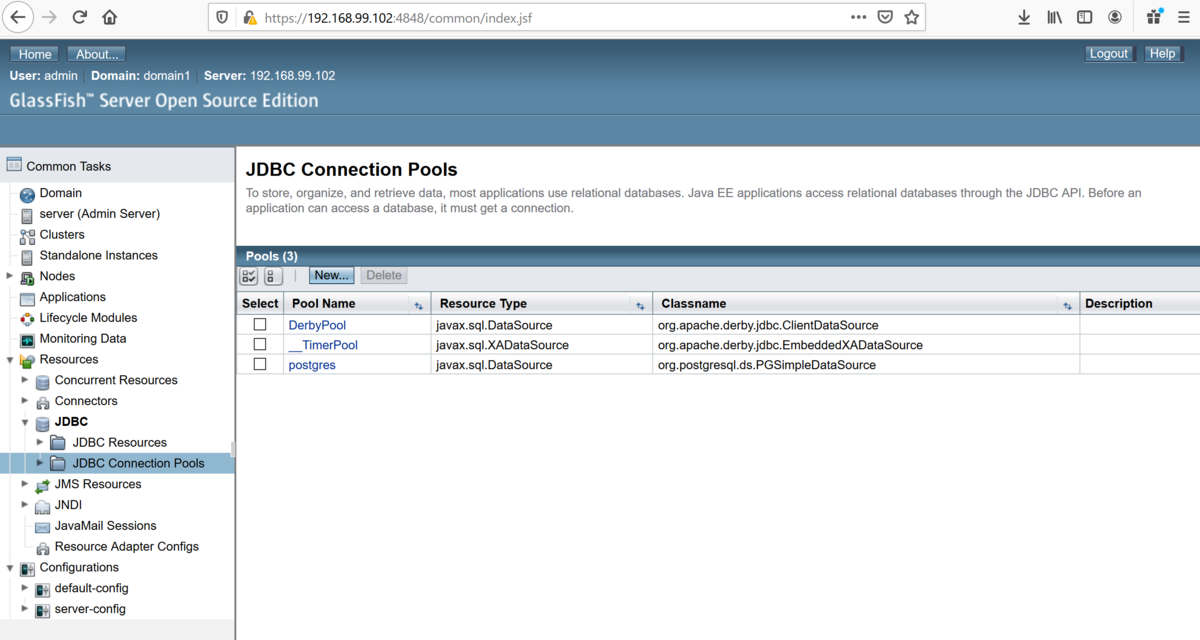Open the gift What's New icon

(x=1155, y=17)
